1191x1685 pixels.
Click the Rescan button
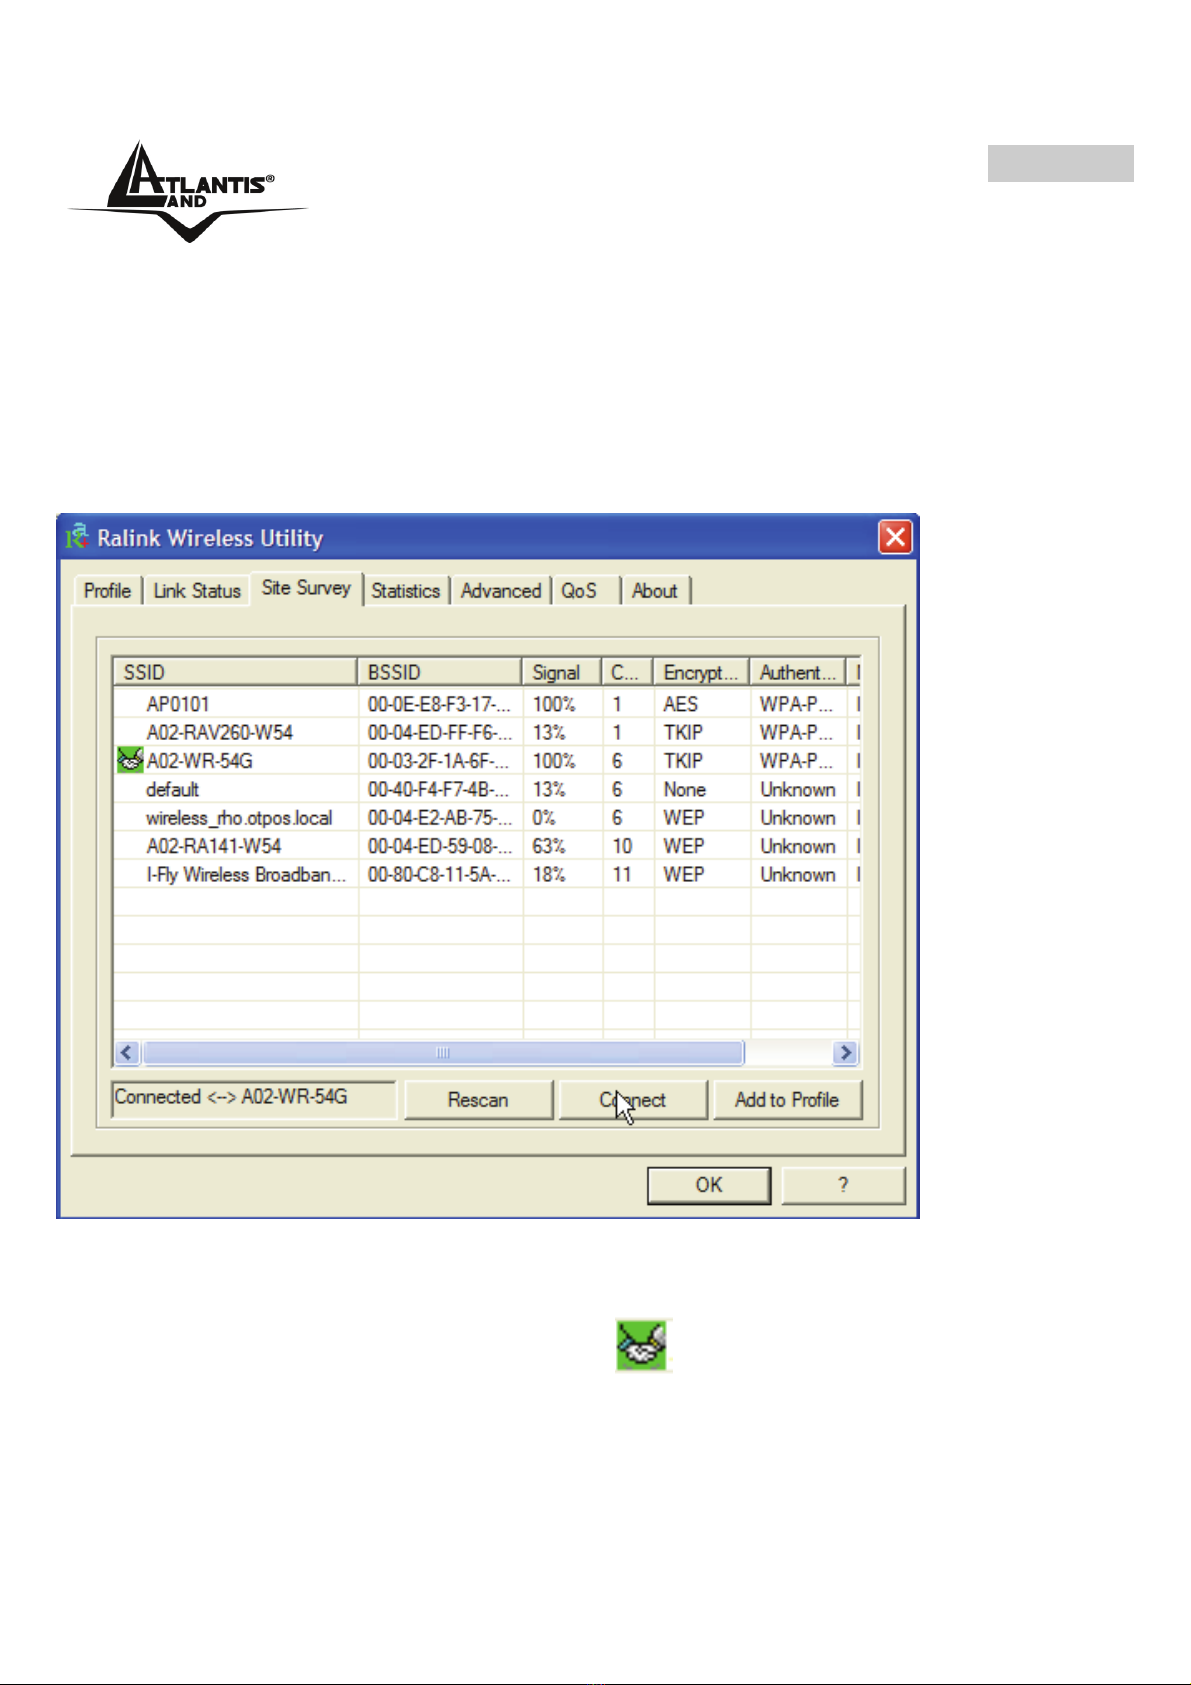click(x=478, y=1100)
